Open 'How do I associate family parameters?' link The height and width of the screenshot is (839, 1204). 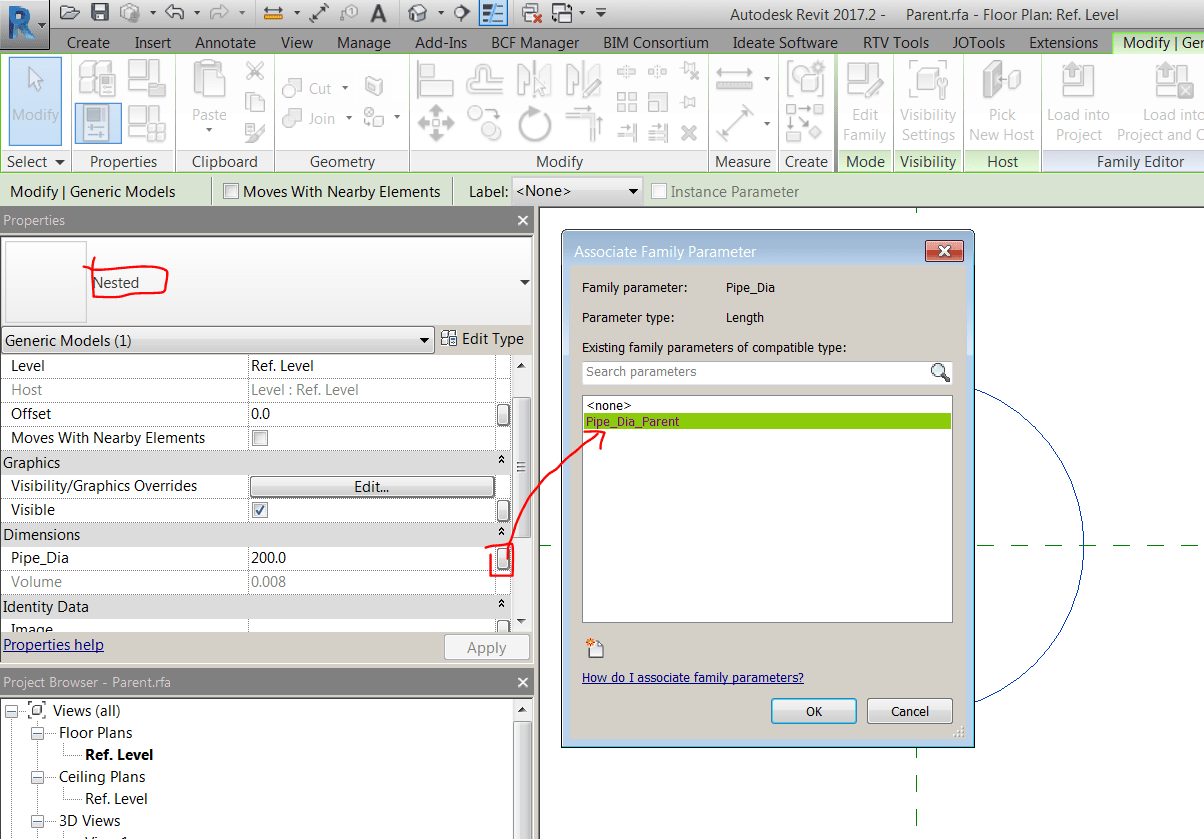pyautogui.click(x=693, y=677)
